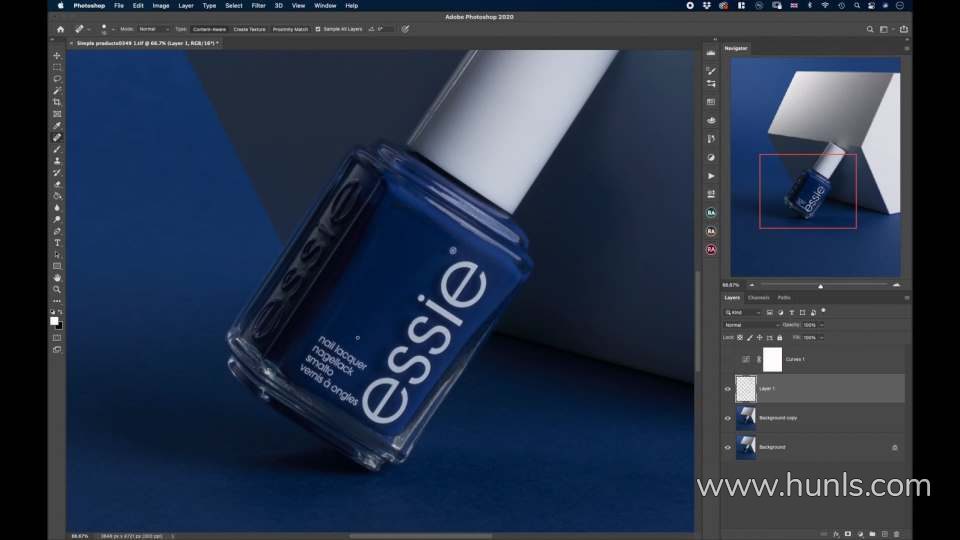
Task: Select the Brush tool
Action: 57,149
